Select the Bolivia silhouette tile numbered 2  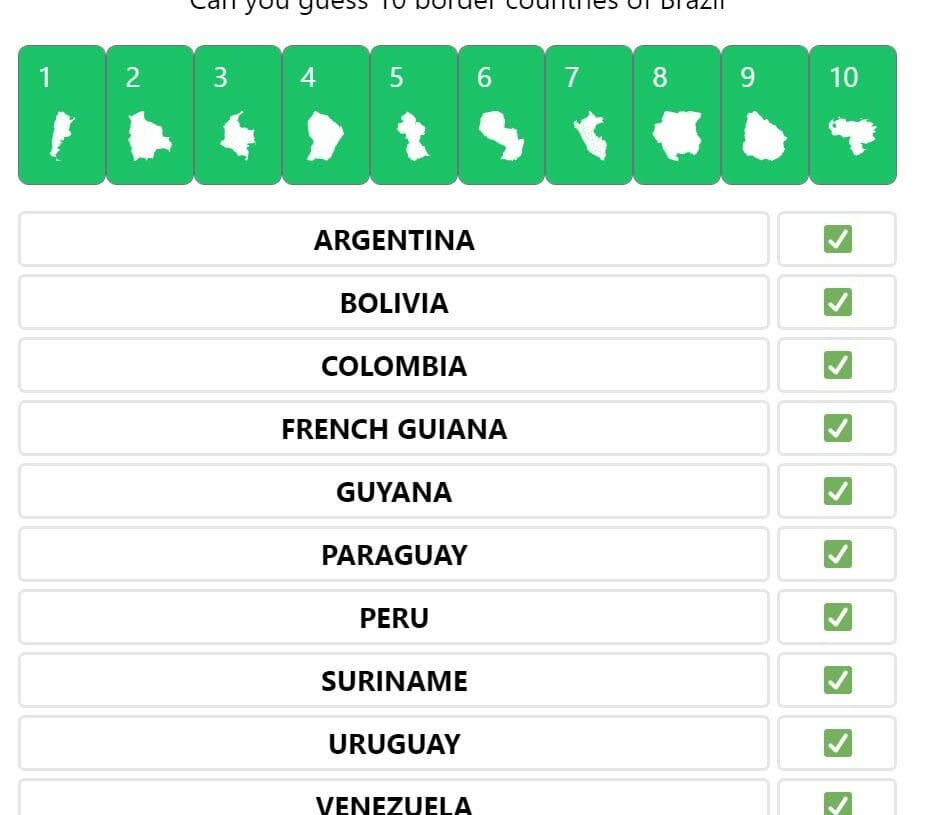(x=150, y=115)
